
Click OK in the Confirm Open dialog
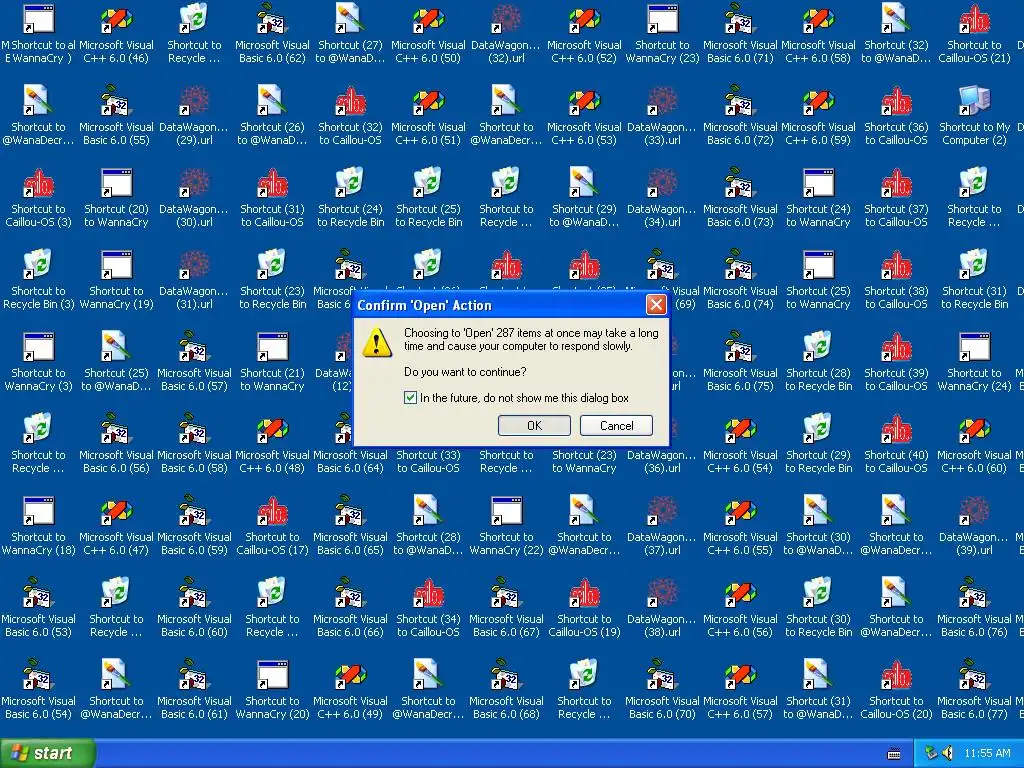534,426
